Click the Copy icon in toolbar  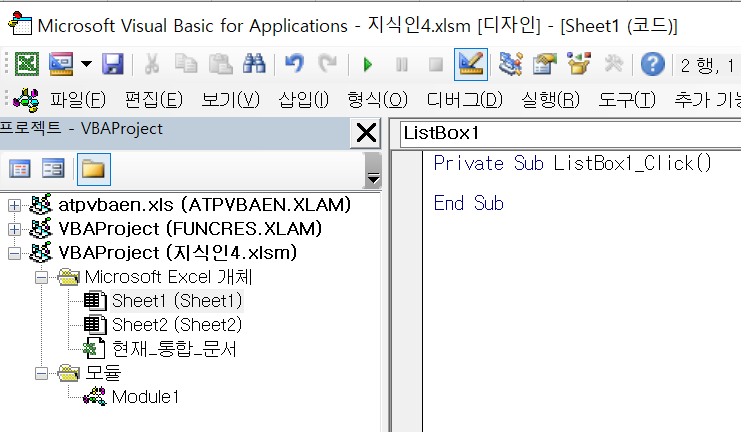pyautogui.click(x=186, y=64)
